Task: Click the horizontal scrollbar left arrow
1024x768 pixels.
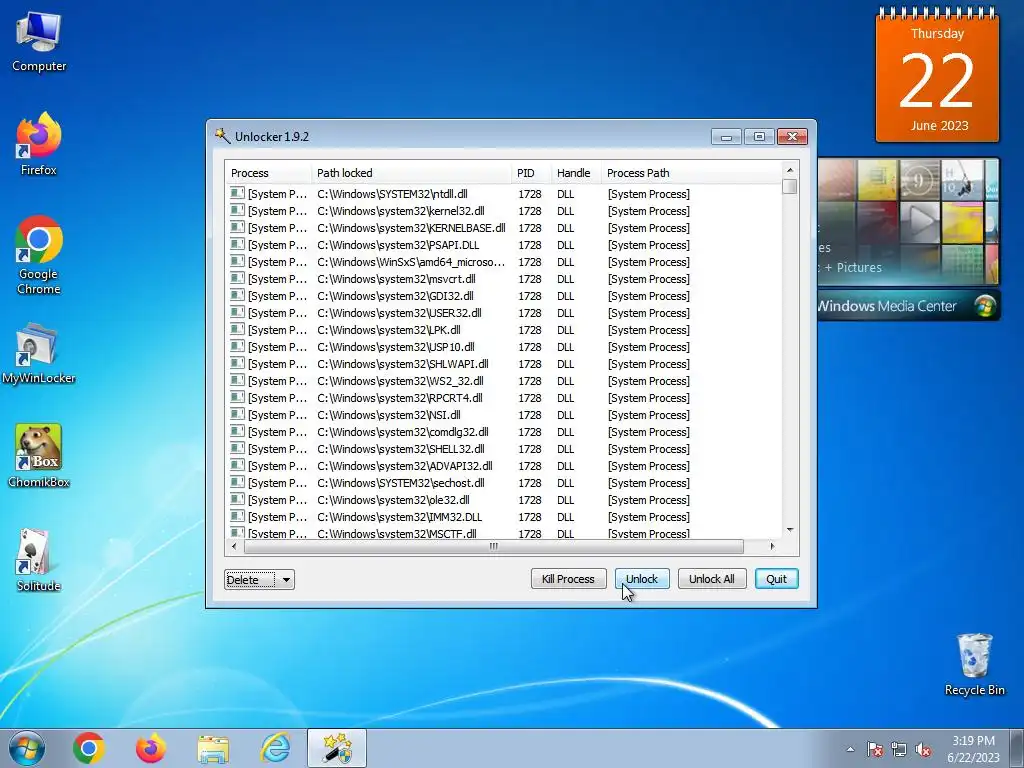Action: (x=234, y=546)
